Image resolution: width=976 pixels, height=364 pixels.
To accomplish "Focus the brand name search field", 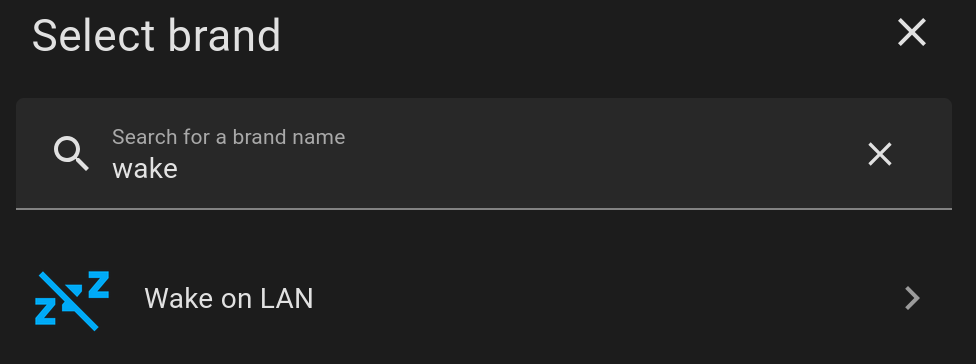I will 484,154.
